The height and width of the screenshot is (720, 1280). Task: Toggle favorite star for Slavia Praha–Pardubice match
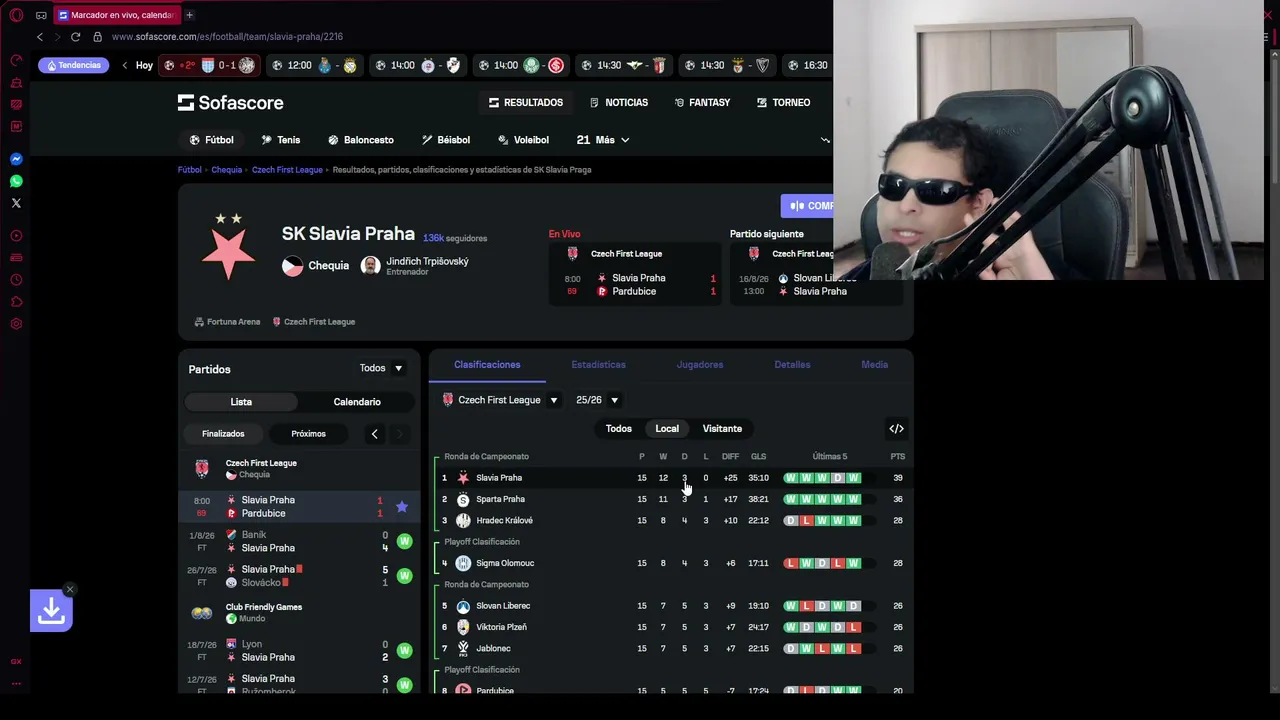click(x=402, y=507)
